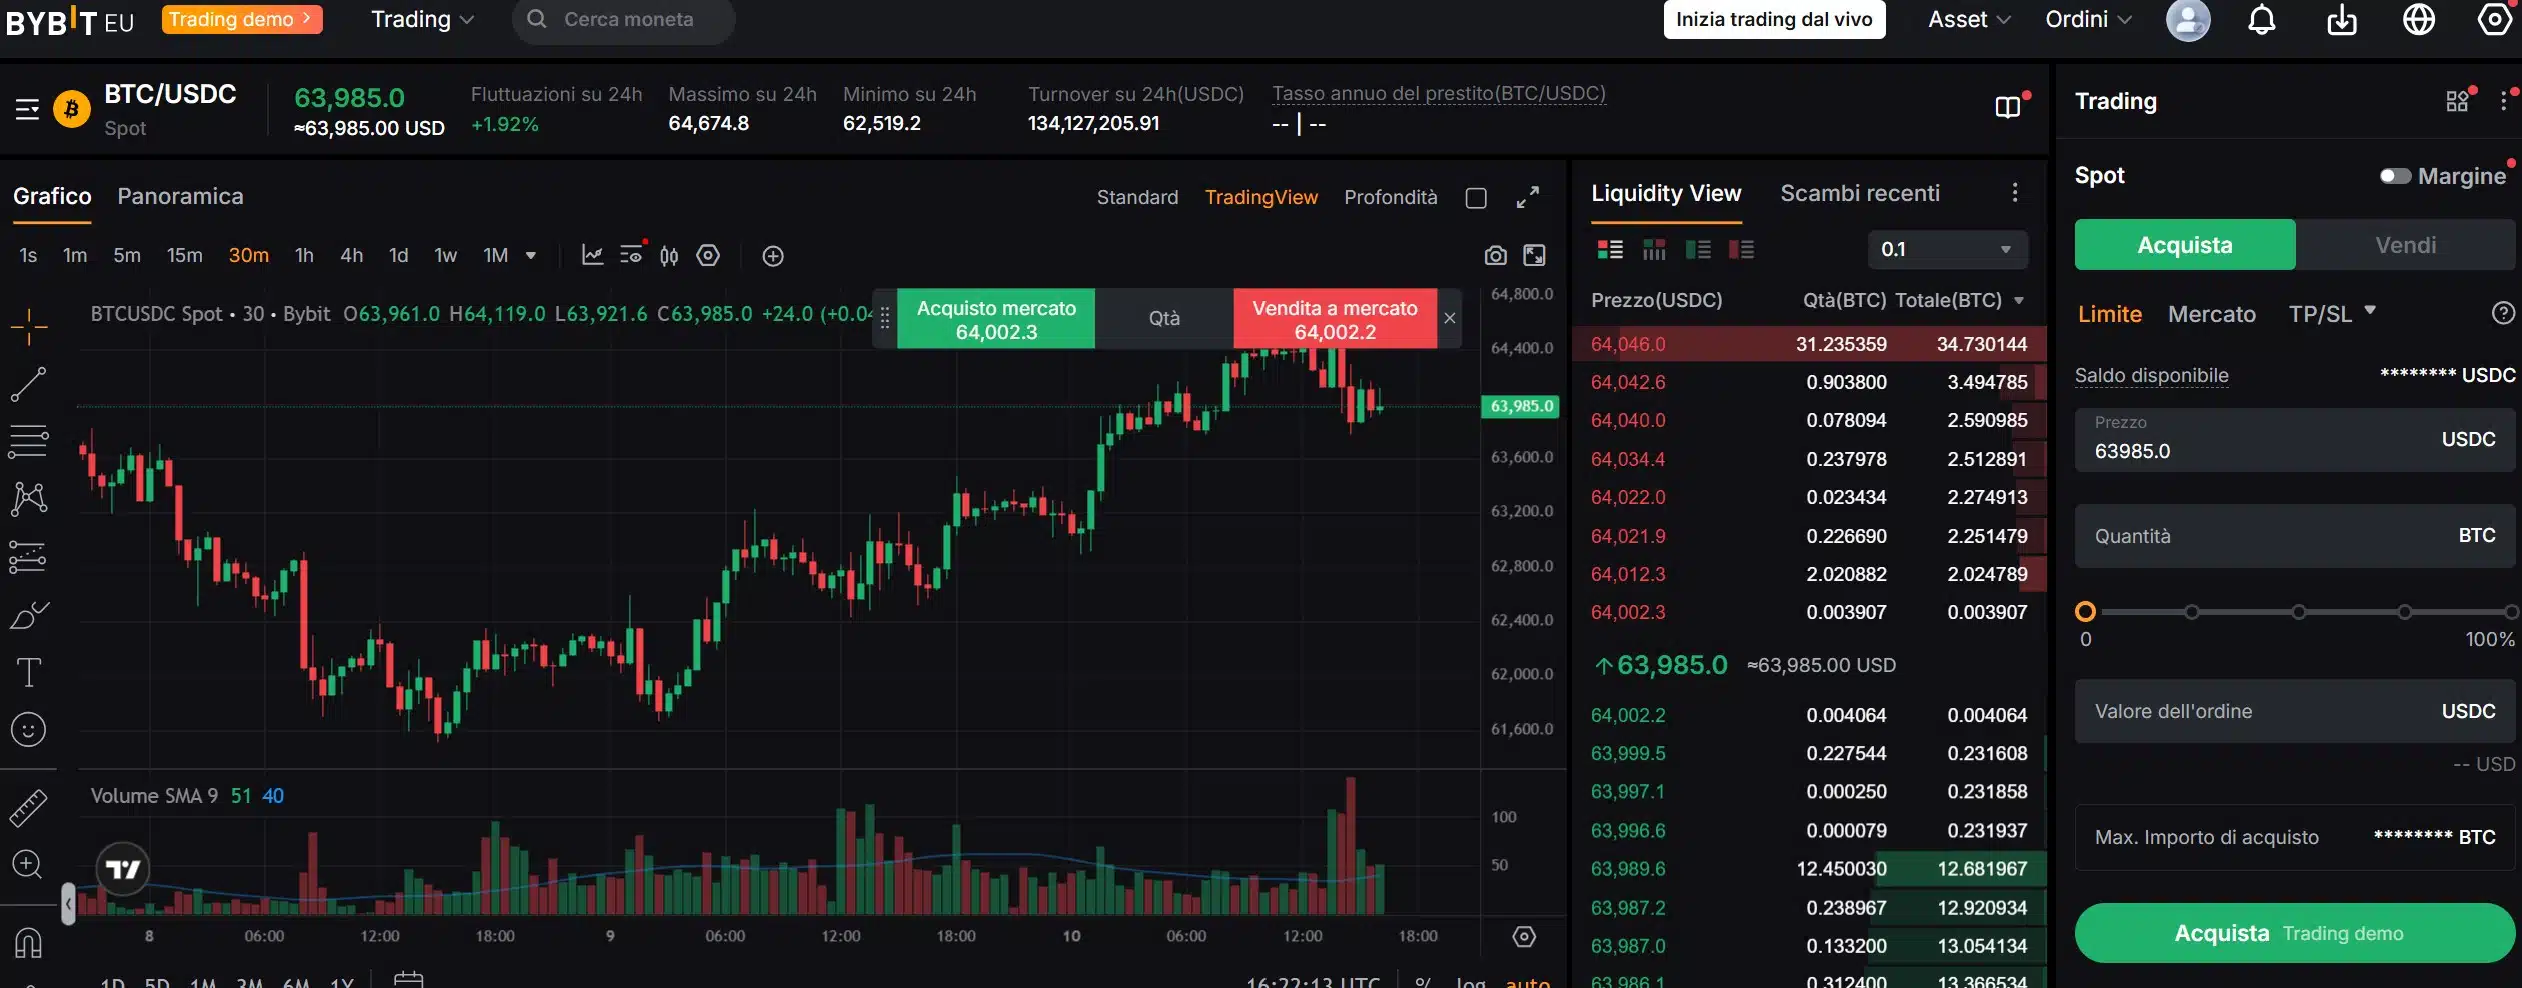The height and width of the screenshot is (988, 2522).
Task: Toggle magnet mode tool
Action: pos(28,942)
